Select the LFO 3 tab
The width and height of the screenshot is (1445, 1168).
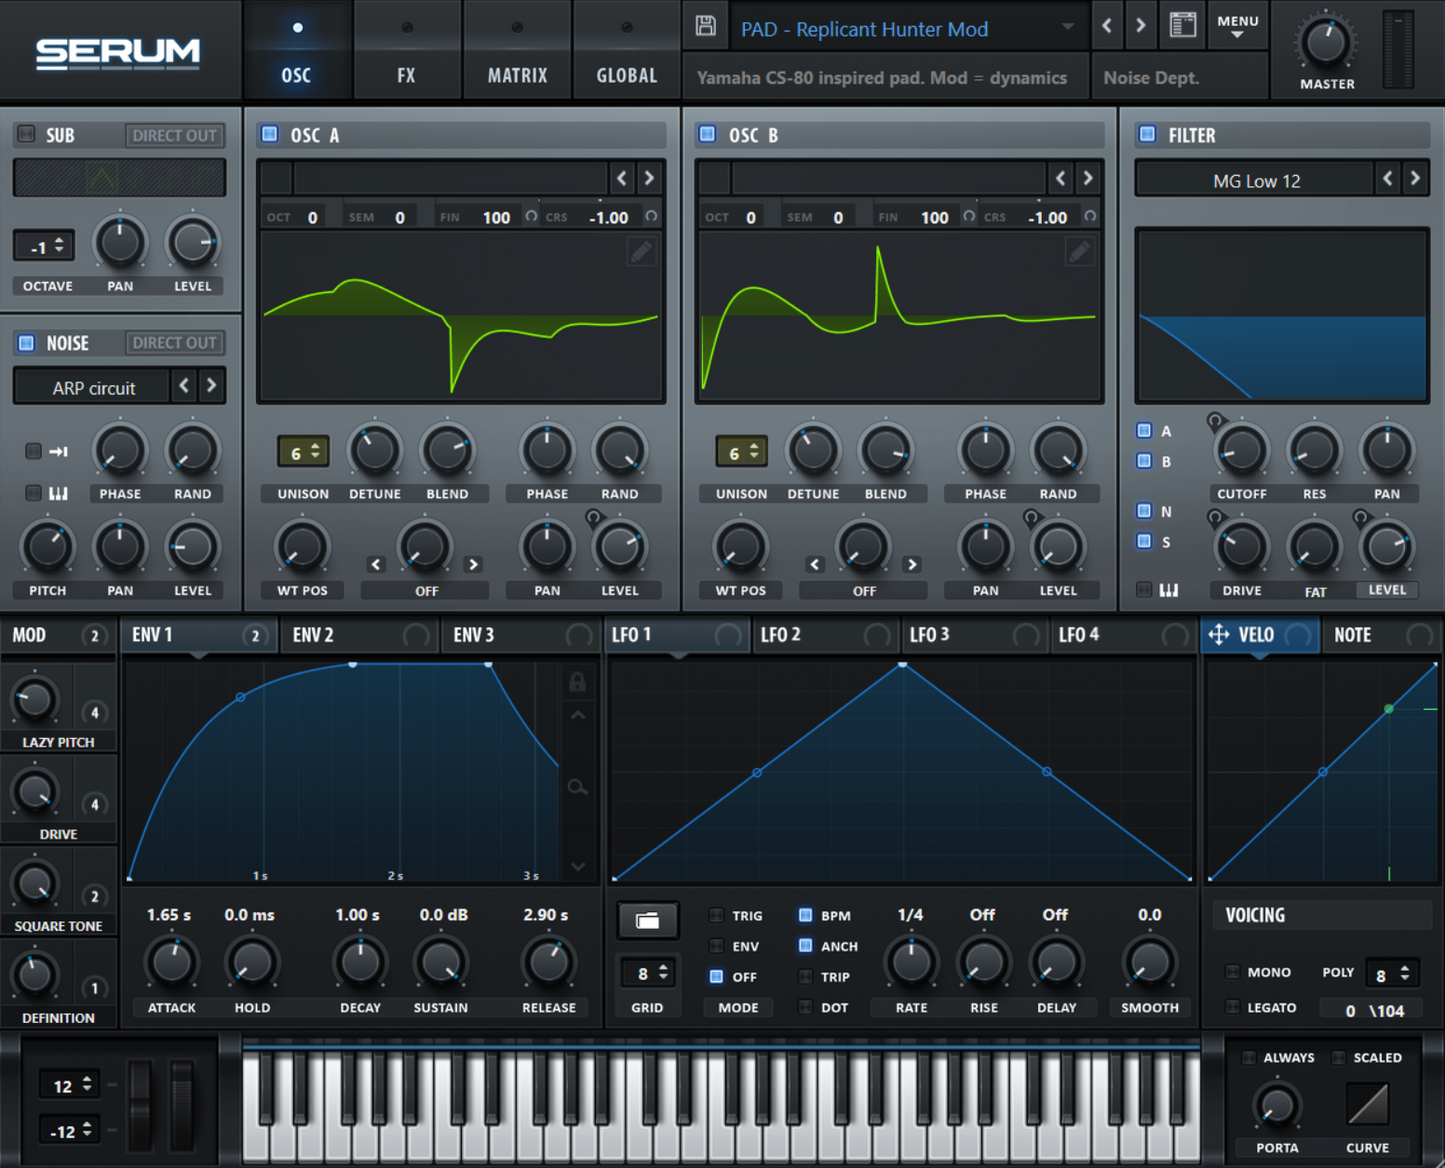coord(974,635)
